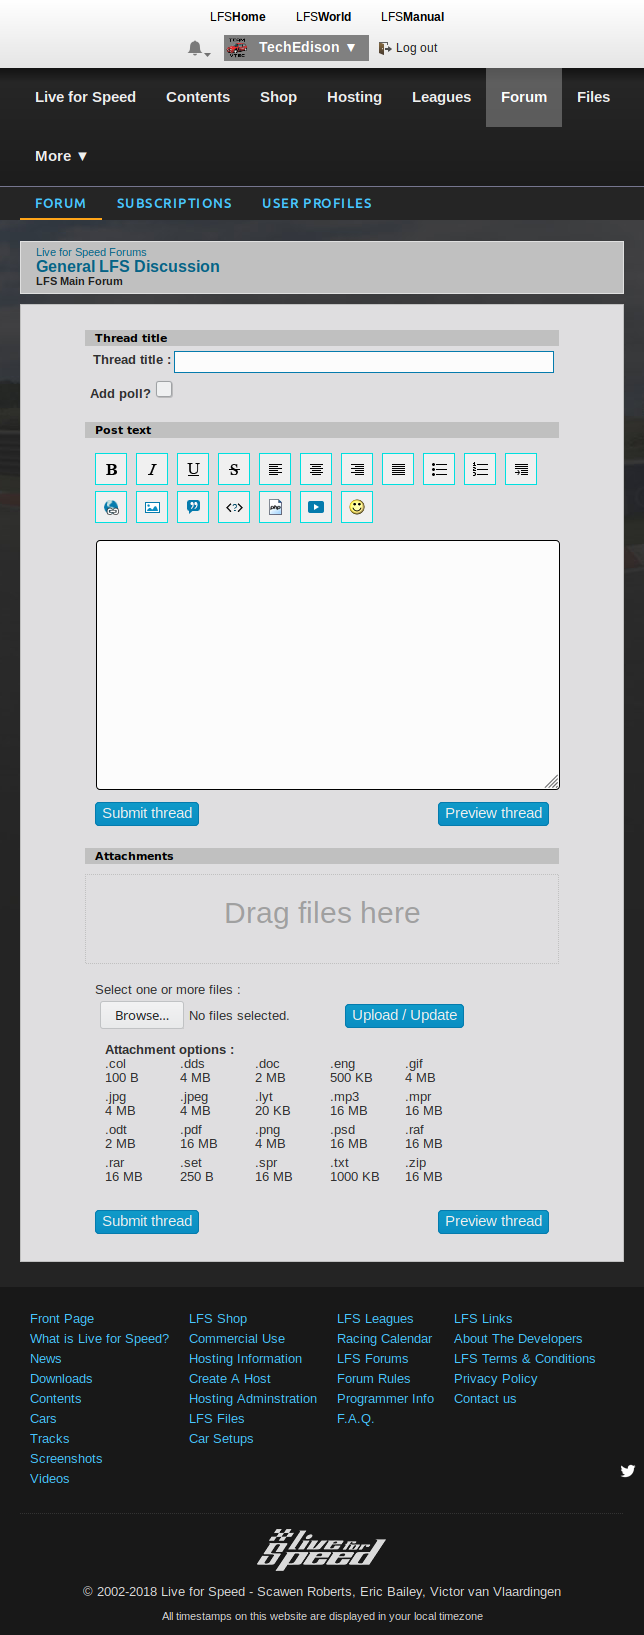Apply strikethrough formatting
The height and width of the screenshot is (1635, 644).
234,469
